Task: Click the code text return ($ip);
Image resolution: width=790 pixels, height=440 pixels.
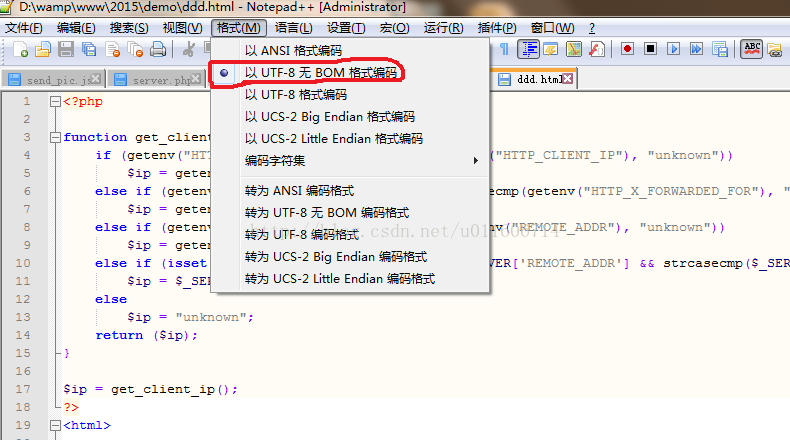Action: [147, 336]
